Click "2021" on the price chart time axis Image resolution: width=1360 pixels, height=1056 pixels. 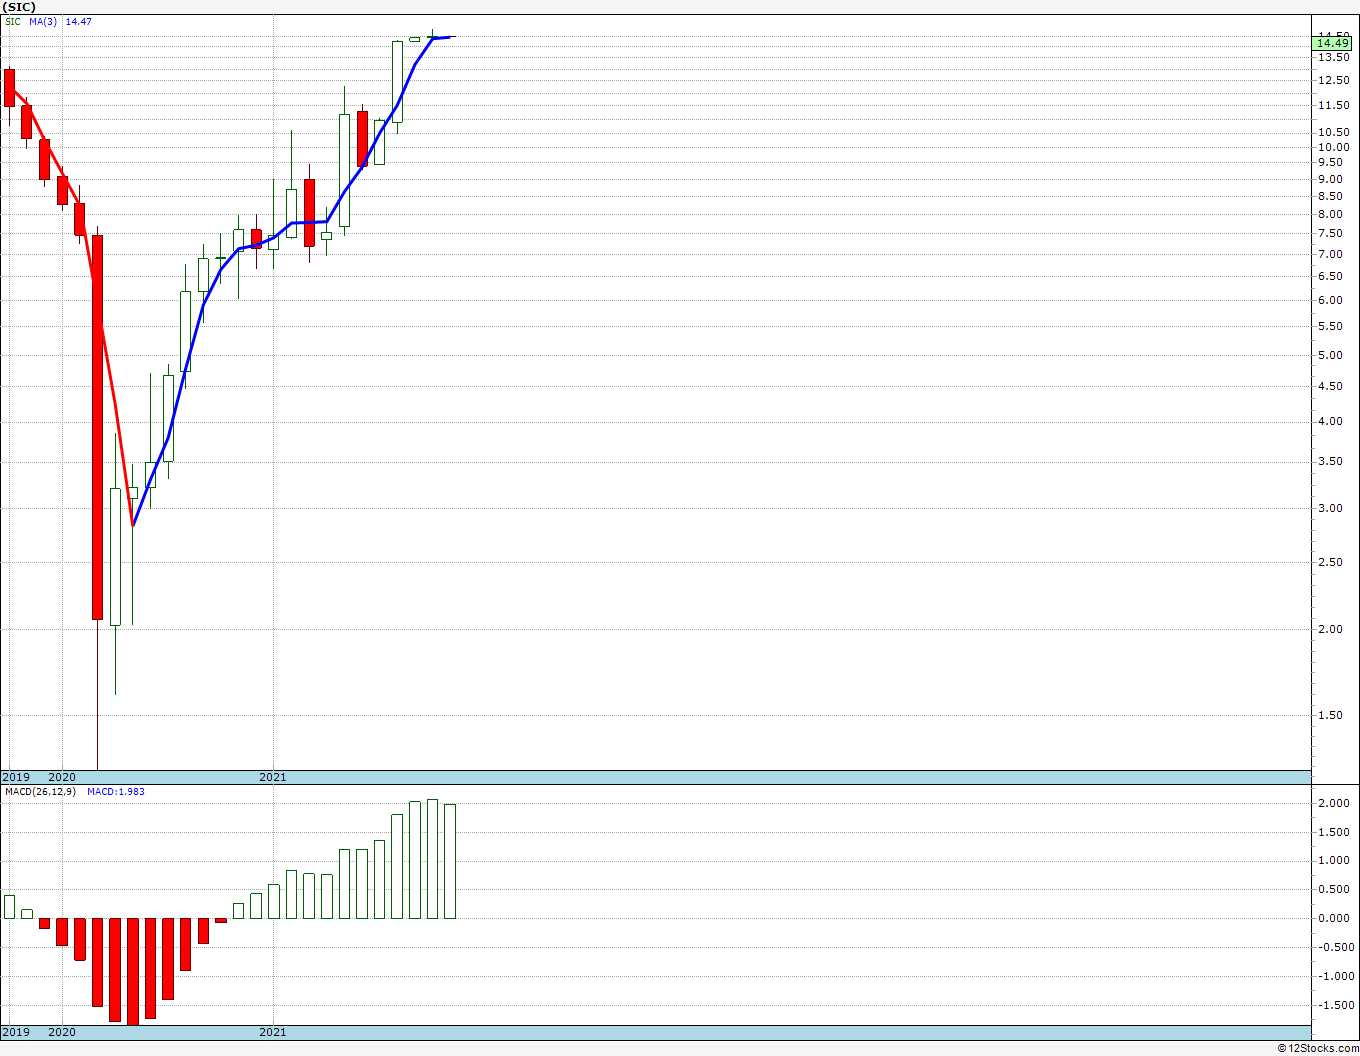click(x=273, y=777)
